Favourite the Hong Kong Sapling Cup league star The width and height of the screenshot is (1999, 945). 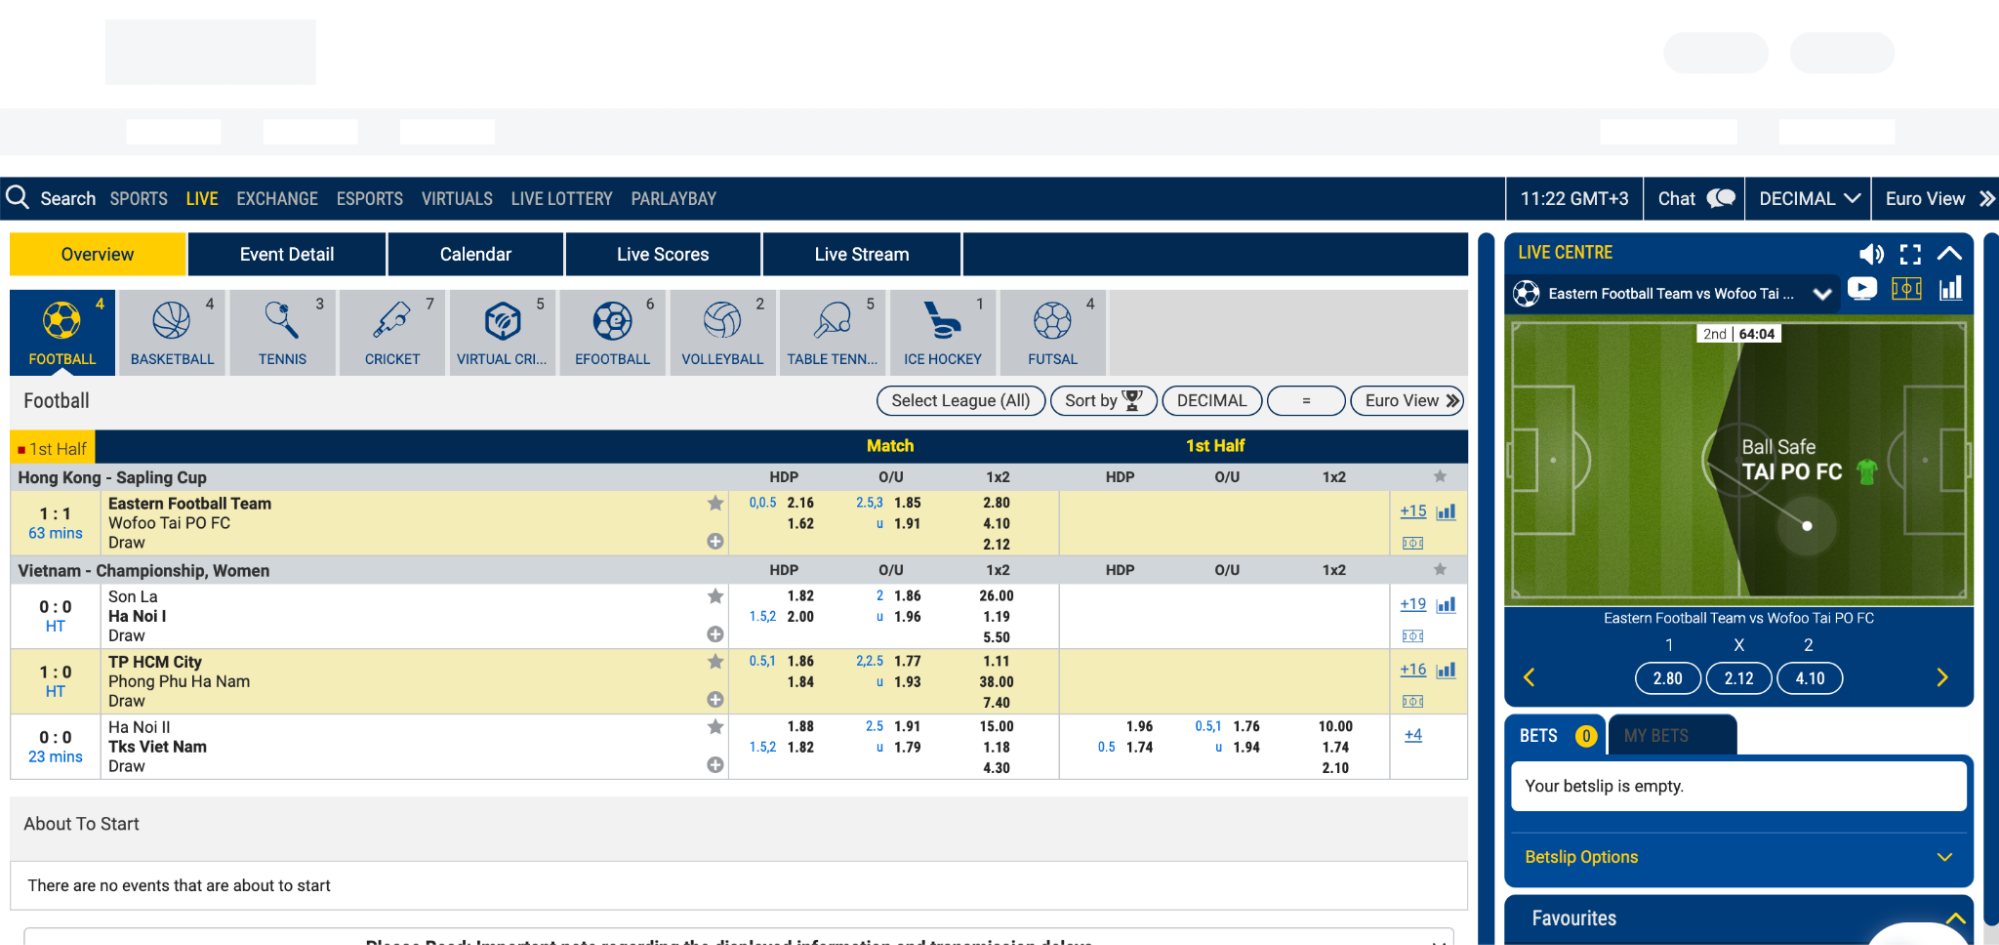pos(1439,477)
